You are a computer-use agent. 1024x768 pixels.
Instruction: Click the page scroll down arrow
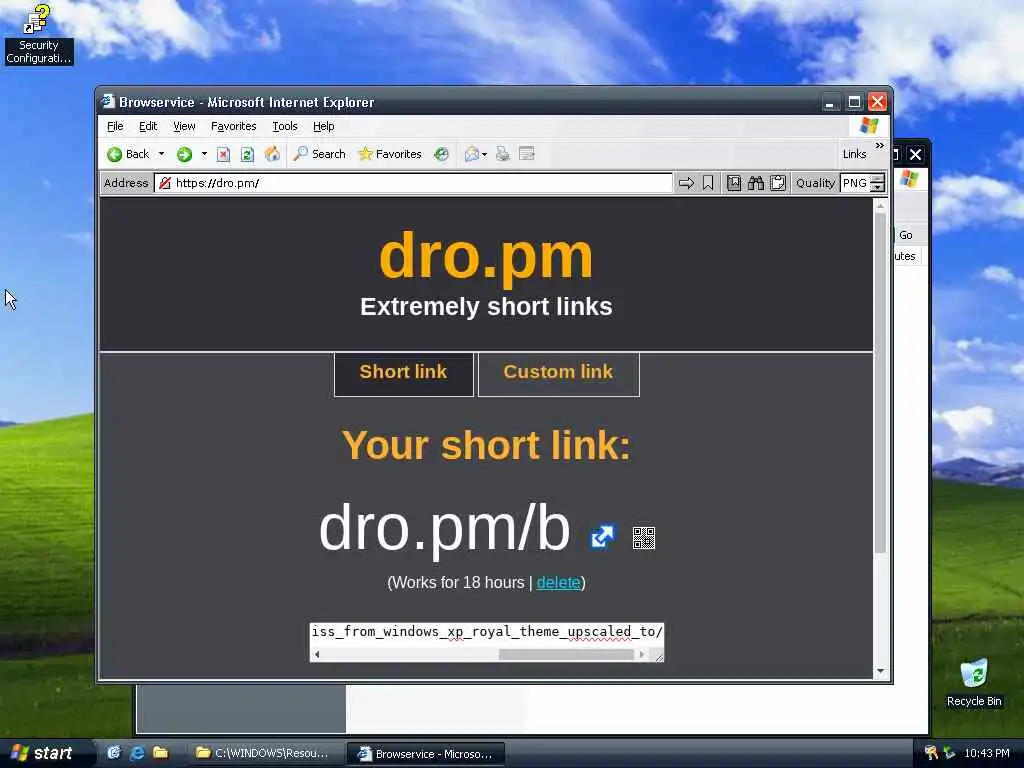880,671
